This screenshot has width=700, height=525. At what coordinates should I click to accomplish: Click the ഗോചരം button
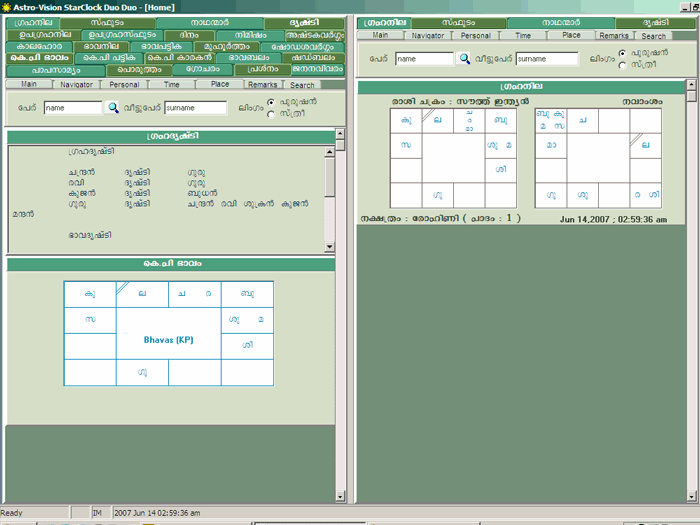tap(203, 70)
